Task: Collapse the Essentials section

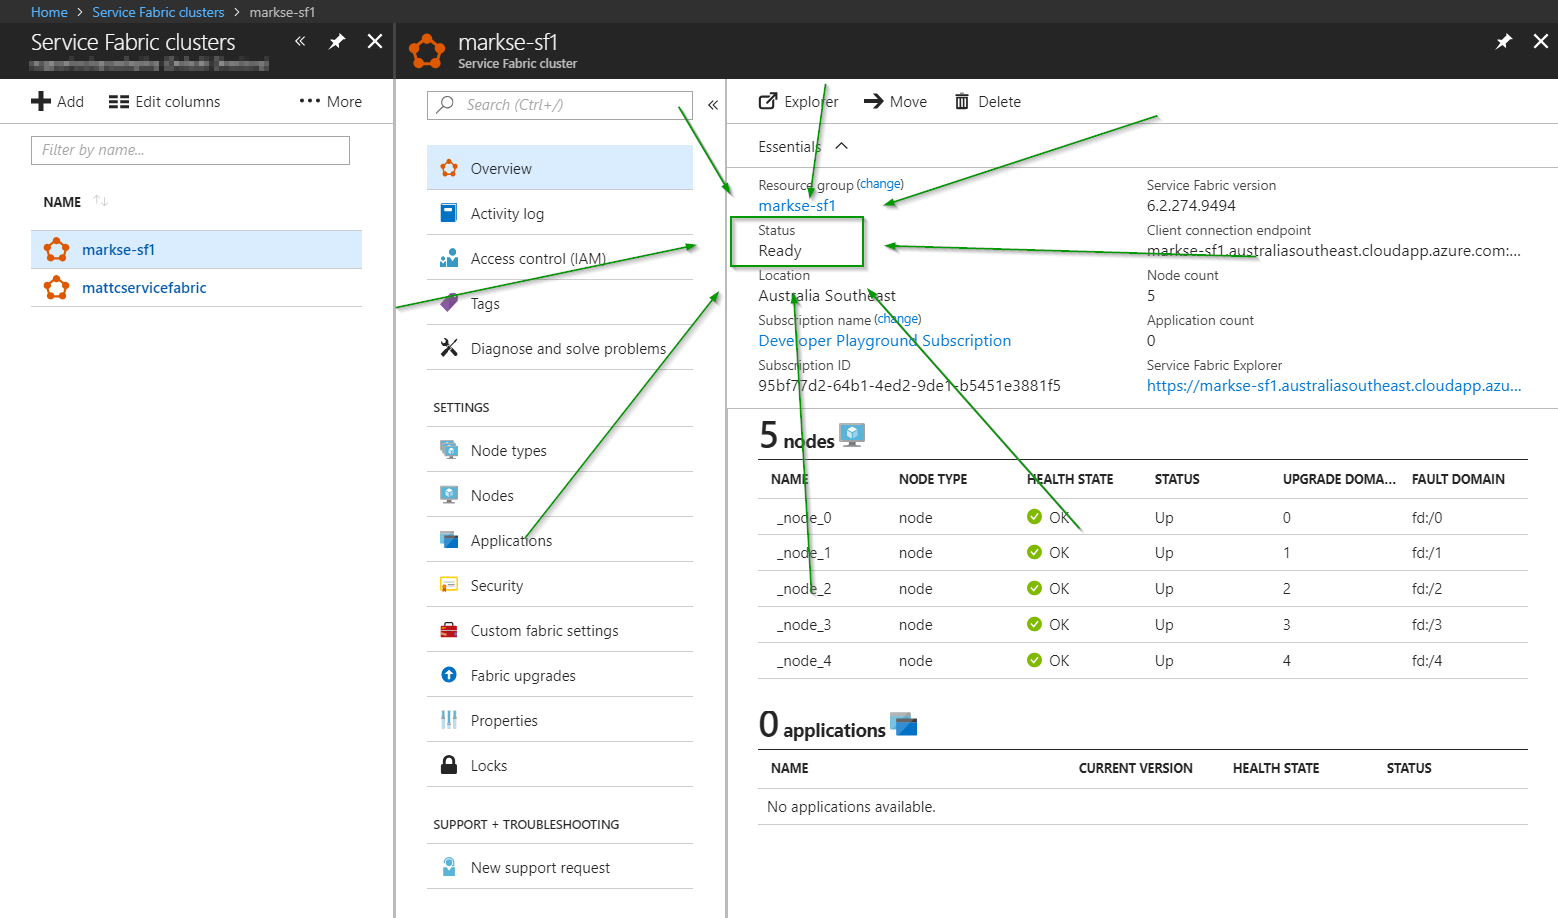Action: 841,145
